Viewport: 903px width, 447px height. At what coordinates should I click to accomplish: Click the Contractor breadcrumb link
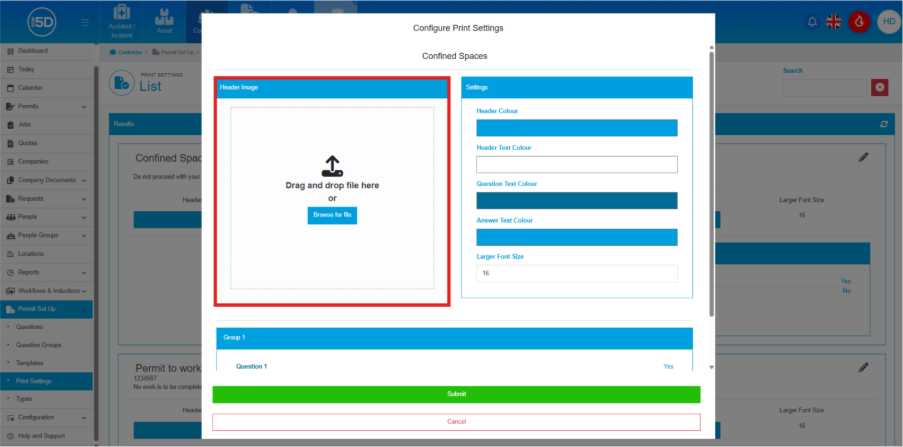(126, 52)
